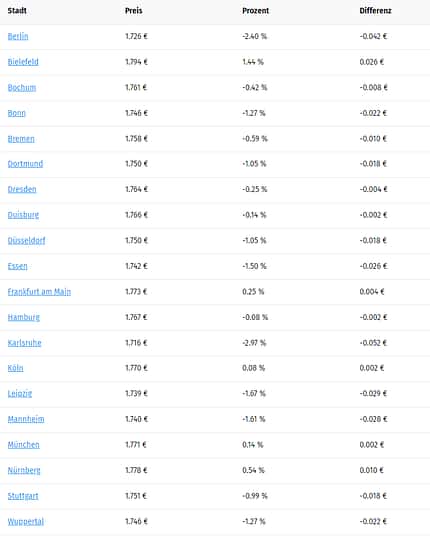Open the Leipzig link

point(20,393)
